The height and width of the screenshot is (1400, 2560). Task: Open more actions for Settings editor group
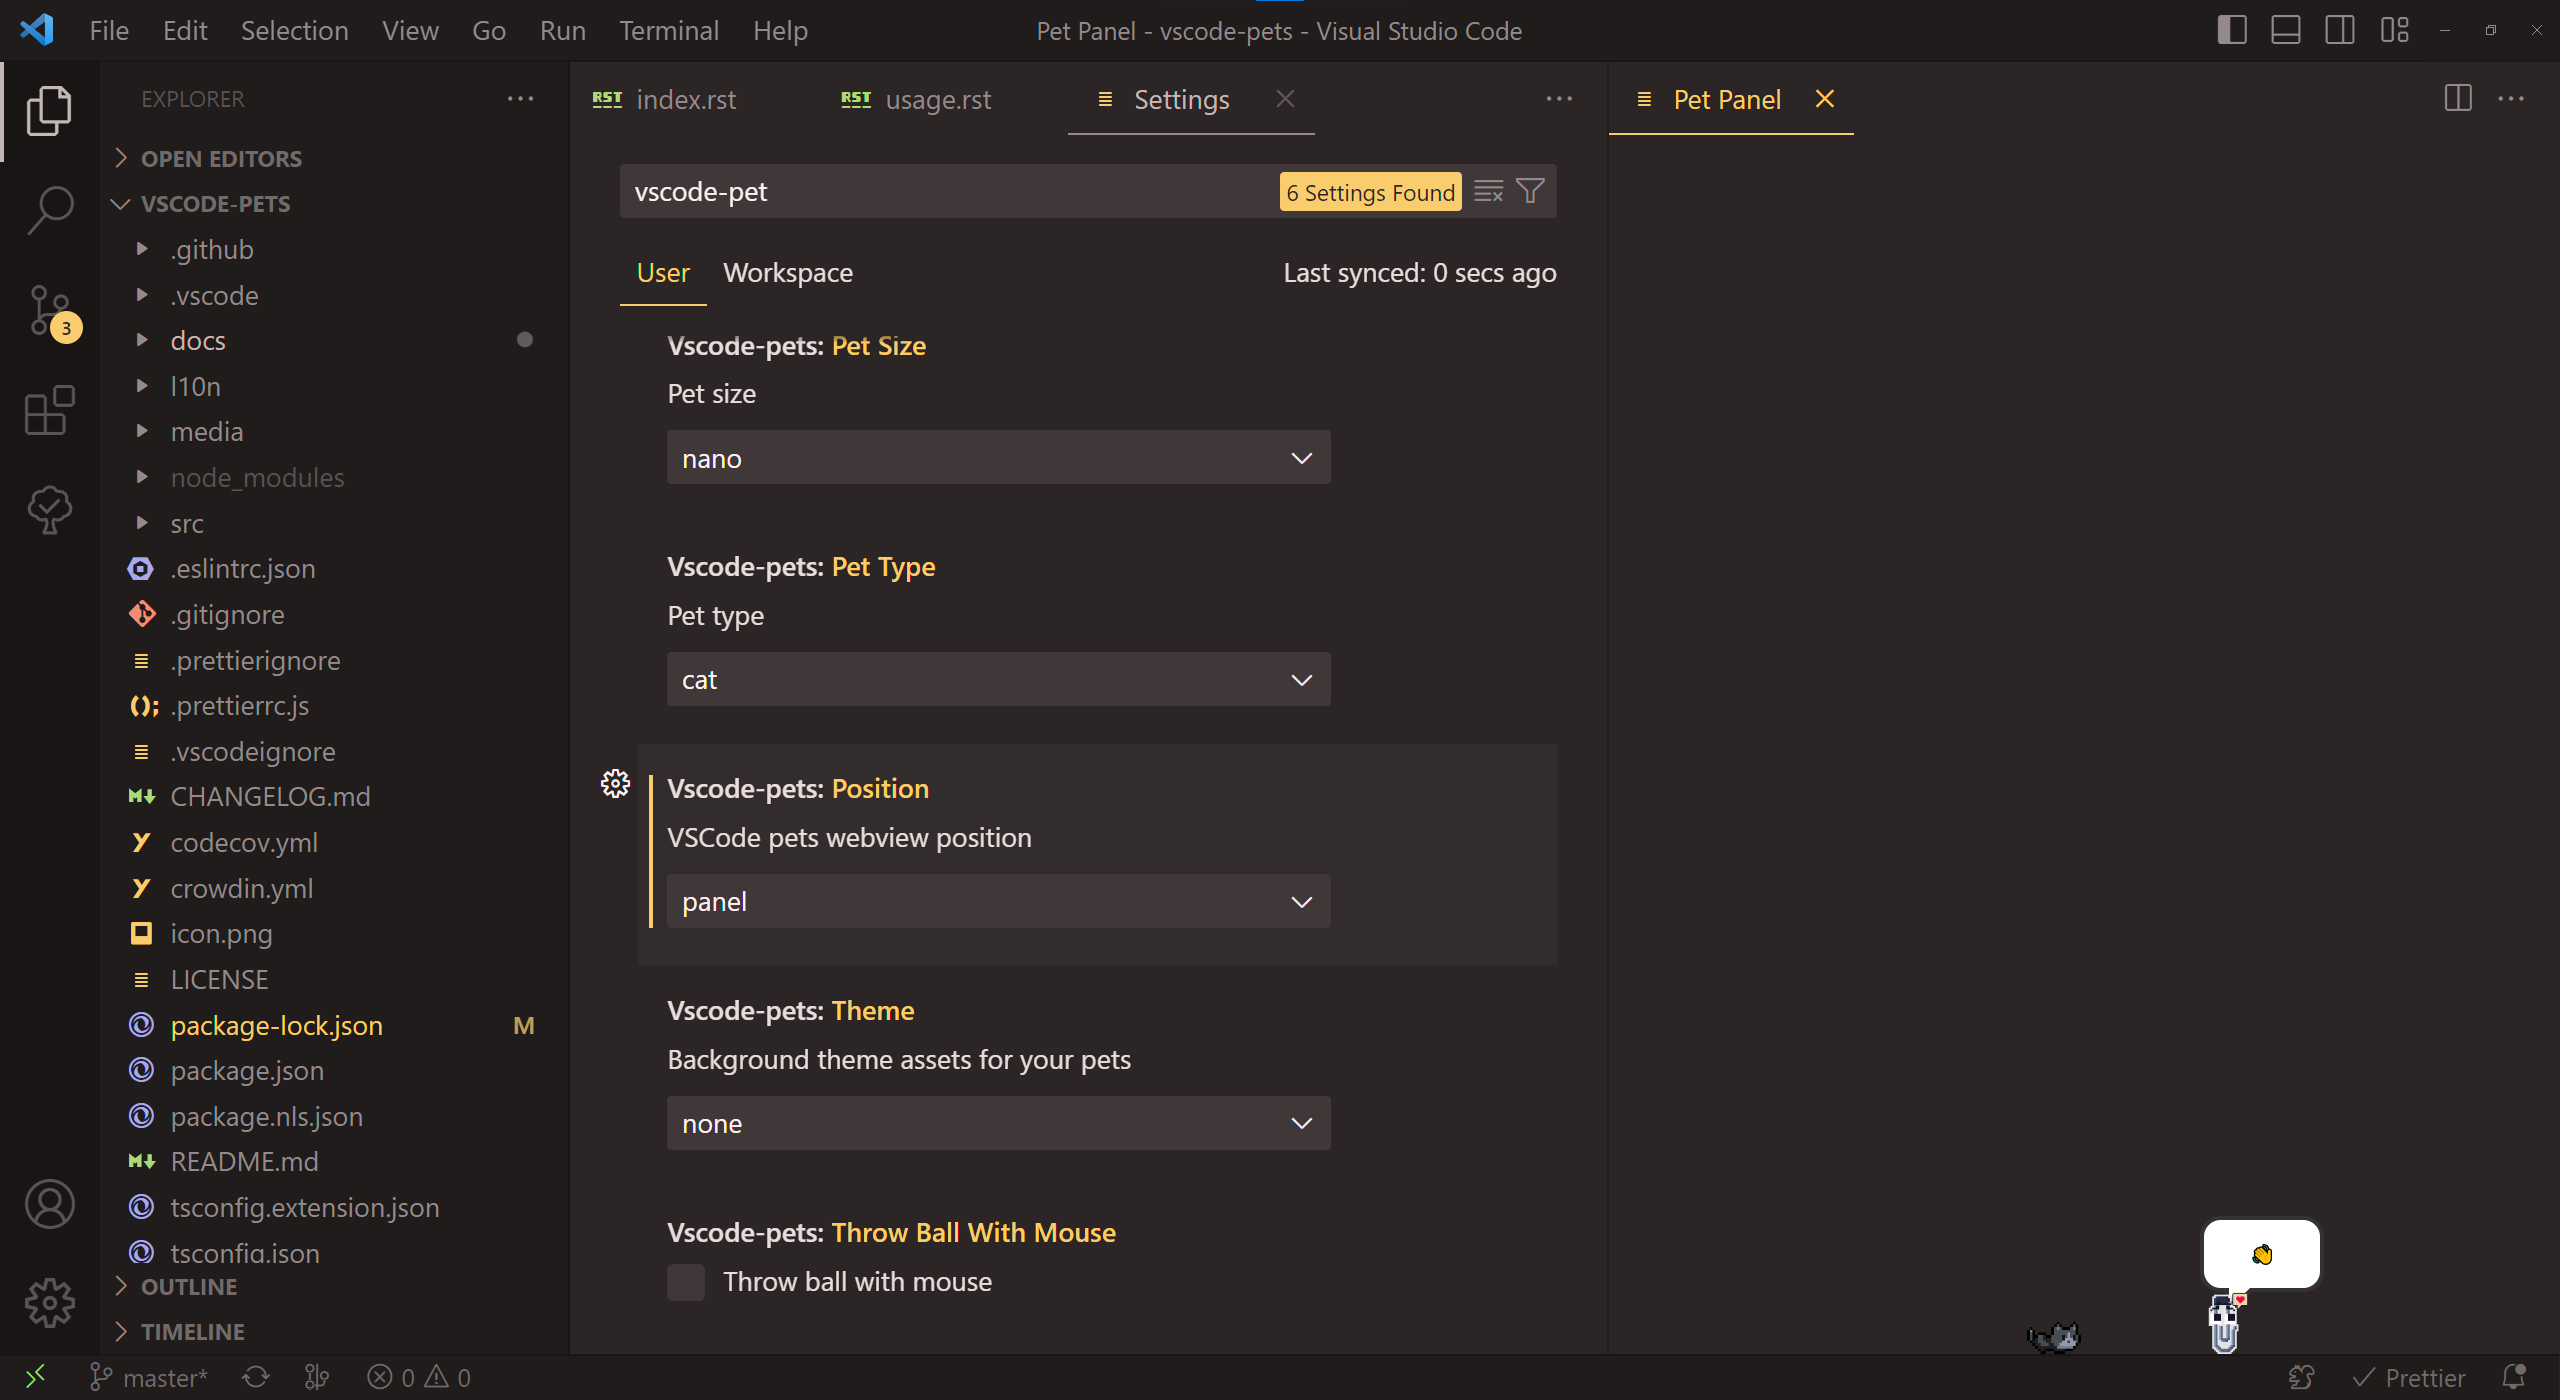click(x=1559, y=99)
